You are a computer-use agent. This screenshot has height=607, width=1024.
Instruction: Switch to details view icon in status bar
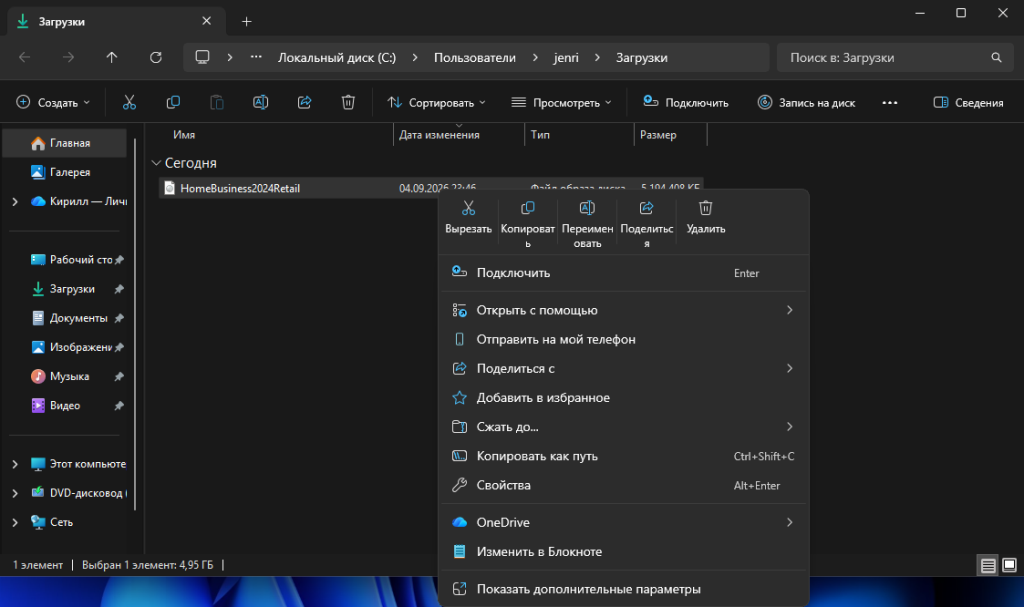[x=988, y=565]
